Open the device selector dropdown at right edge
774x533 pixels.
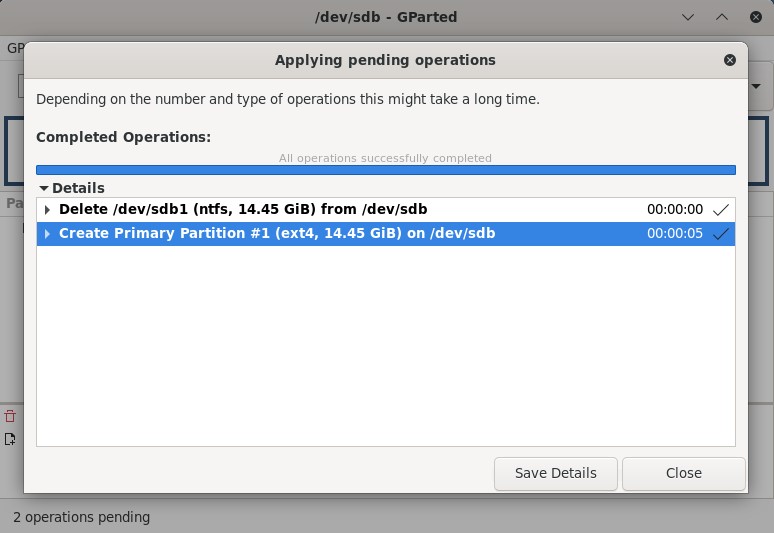(757, 87)
